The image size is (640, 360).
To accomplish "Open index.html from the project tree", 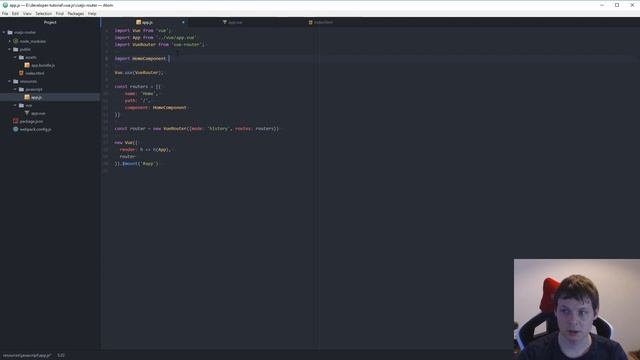I will (x=35, y=73).
